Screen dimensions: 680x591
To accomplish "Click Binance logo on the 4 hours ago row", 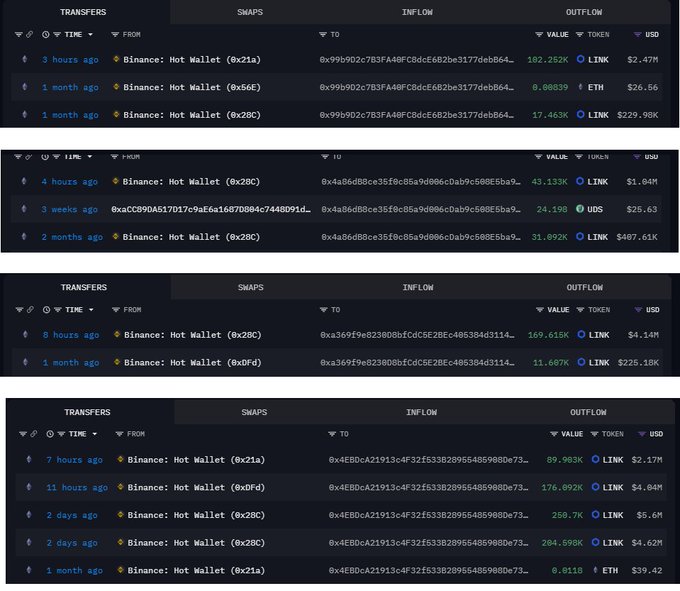I will (x=115, y=181).
